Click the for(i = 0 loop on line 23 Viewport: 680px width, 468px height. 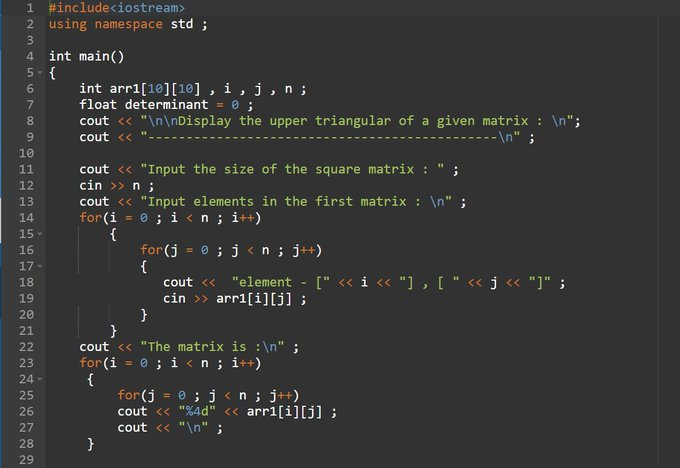(170, 363)
